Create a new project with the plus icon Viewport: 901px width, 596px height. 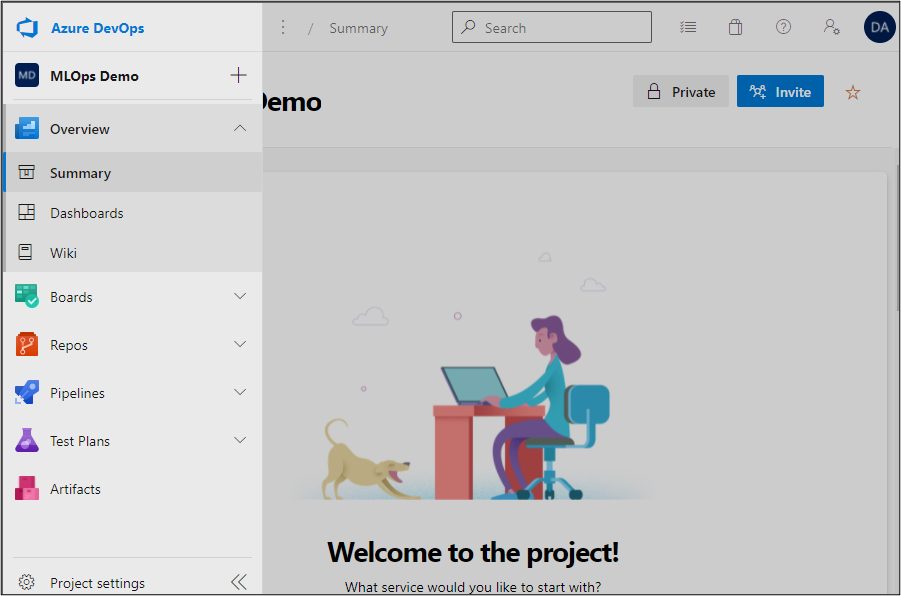pos(238,75)
